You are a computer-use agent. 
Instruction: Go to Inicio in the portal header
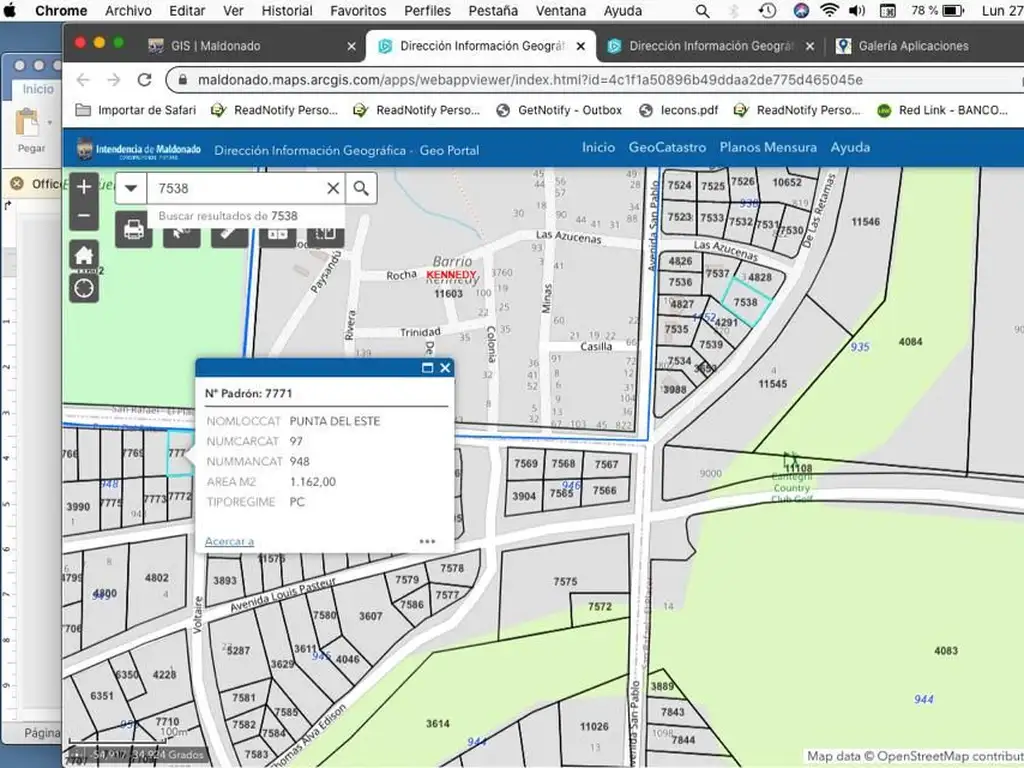[x=598, y=148]
